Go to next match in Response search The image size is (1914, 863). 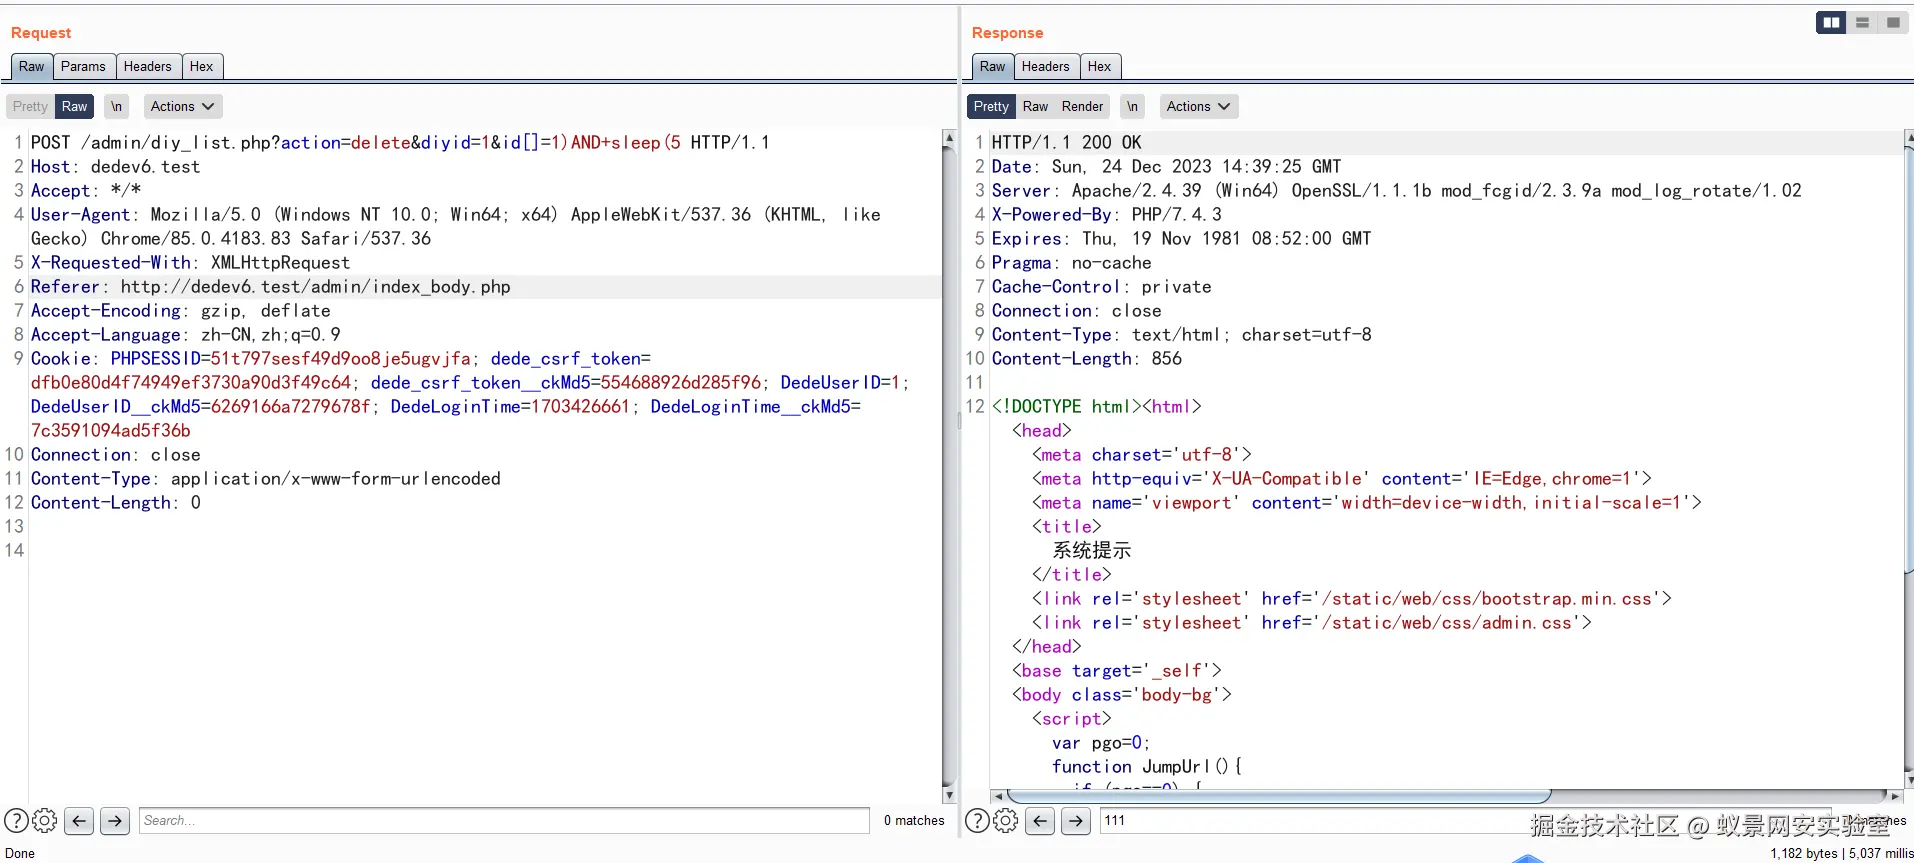tap(1076, 821)
